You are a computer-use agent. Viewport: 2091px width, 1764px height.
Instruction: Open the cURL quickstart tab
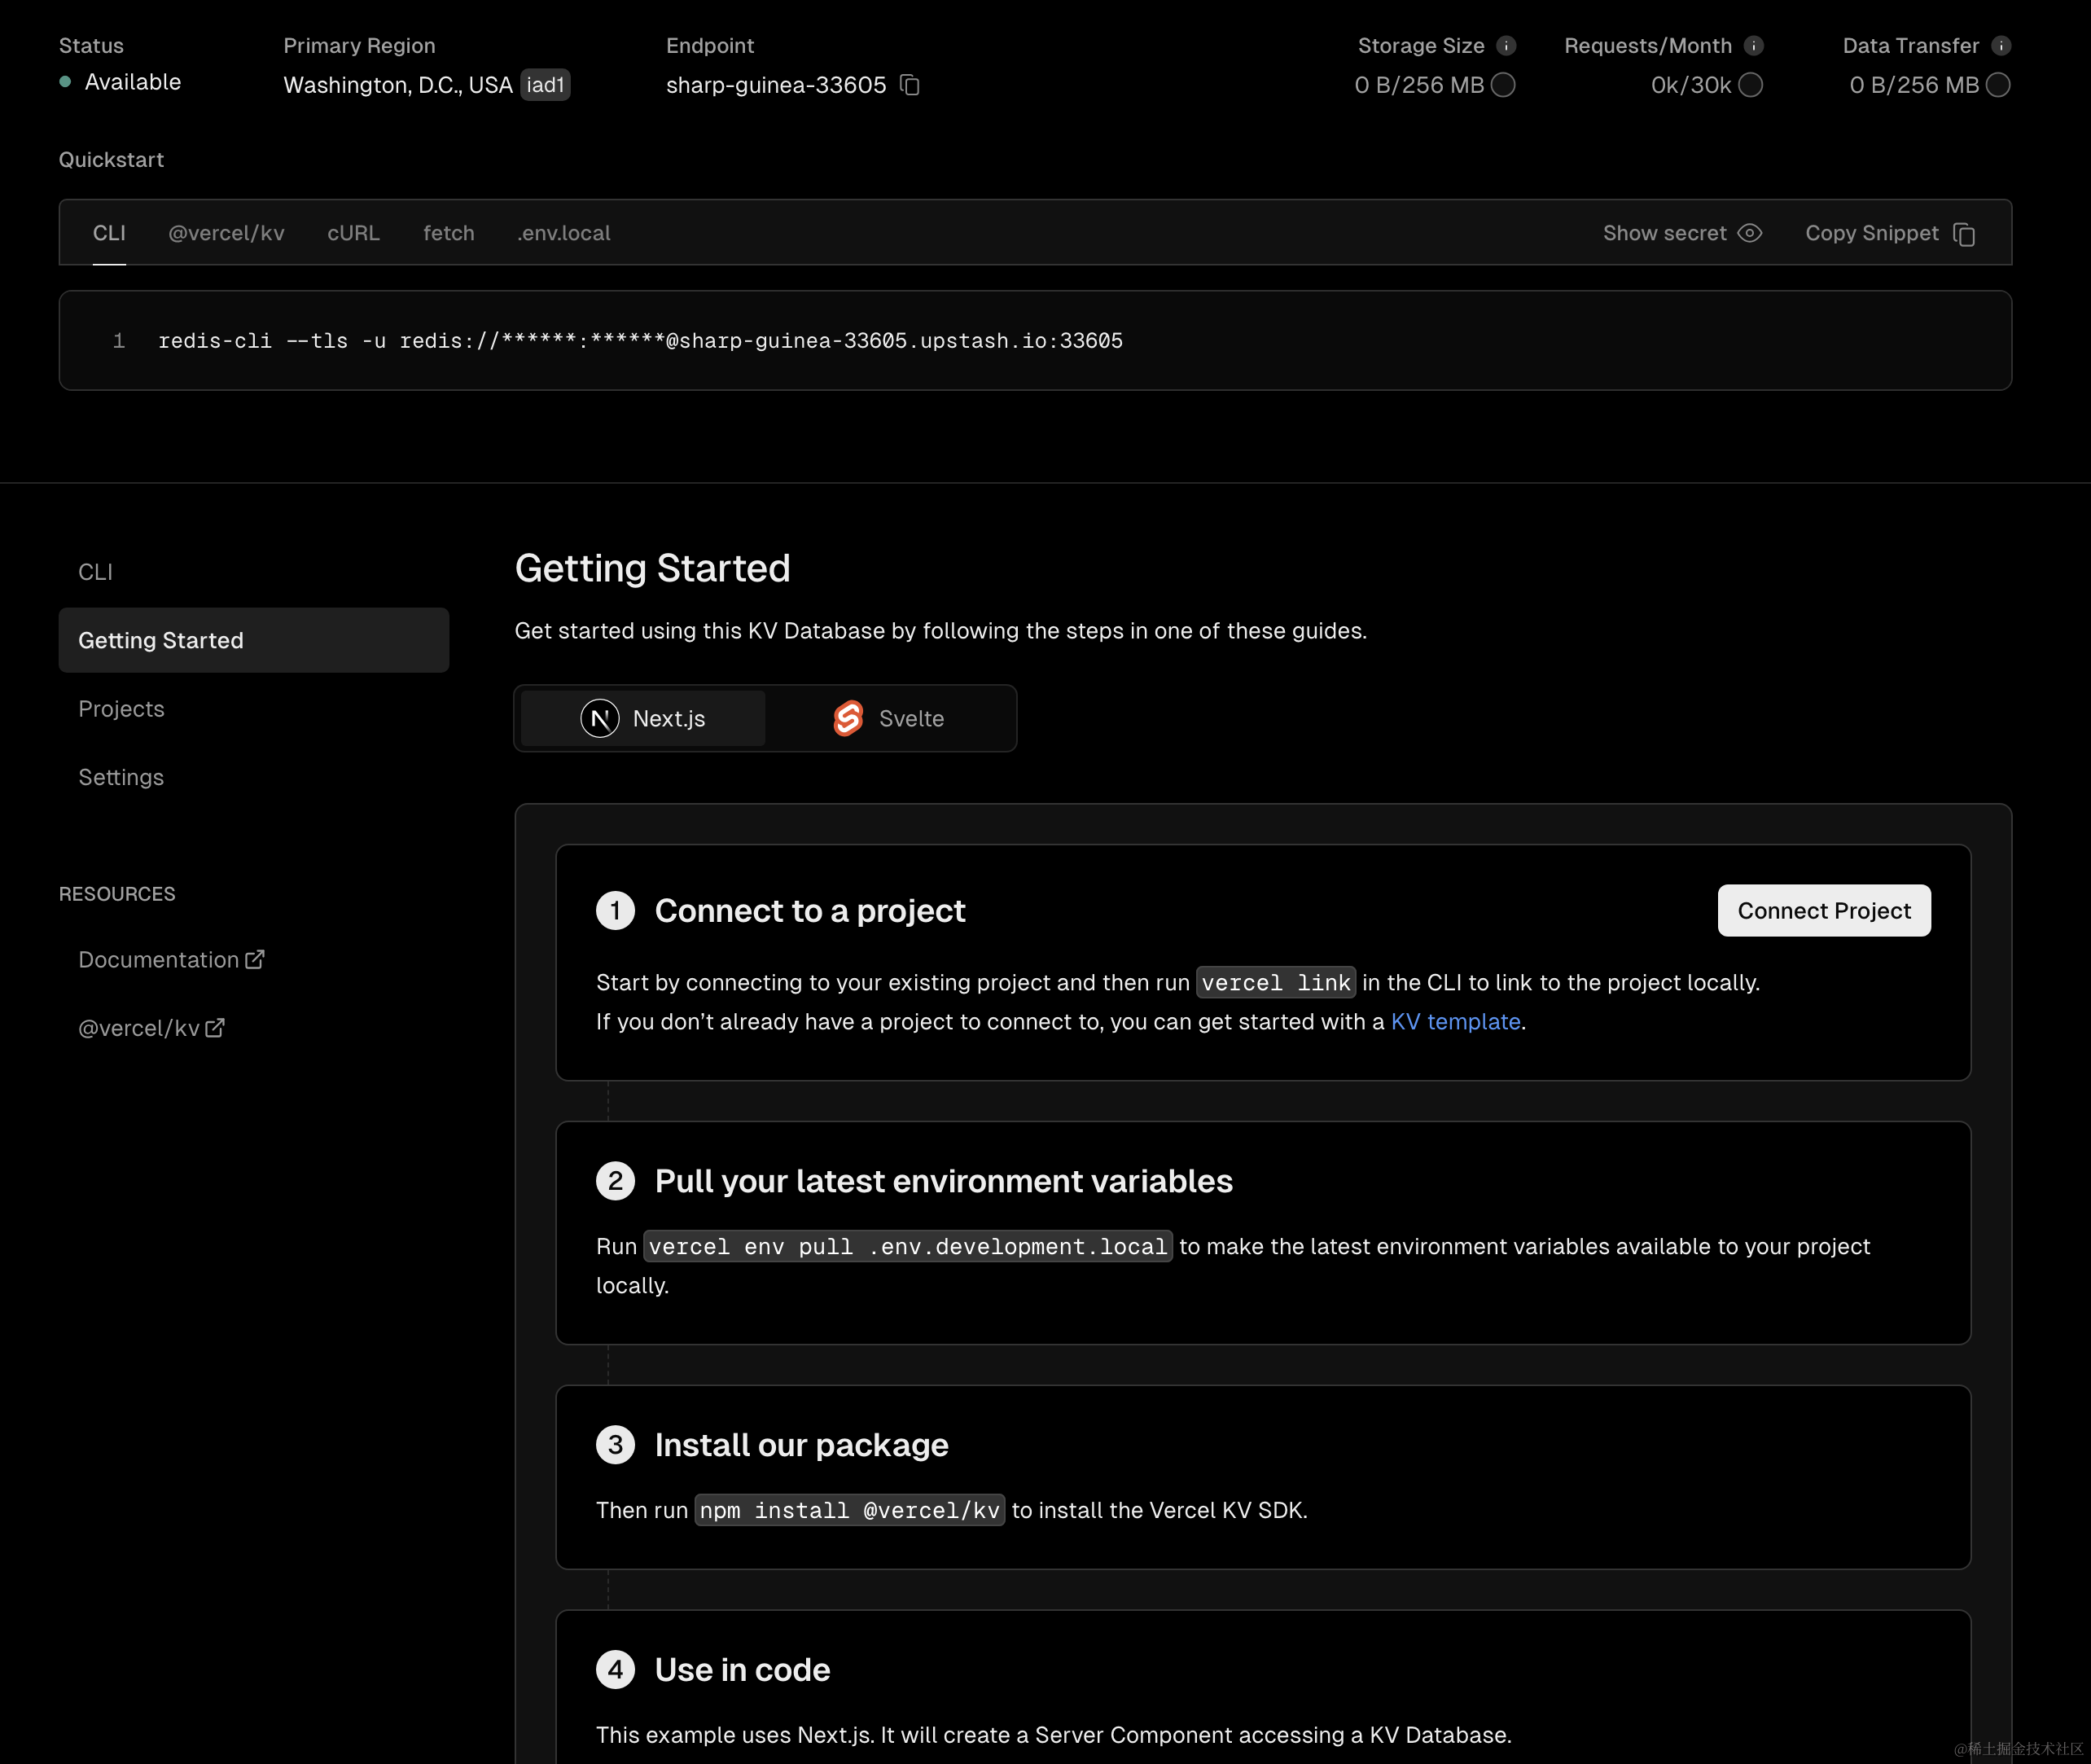pyautogui.click(x=353, y=233)
